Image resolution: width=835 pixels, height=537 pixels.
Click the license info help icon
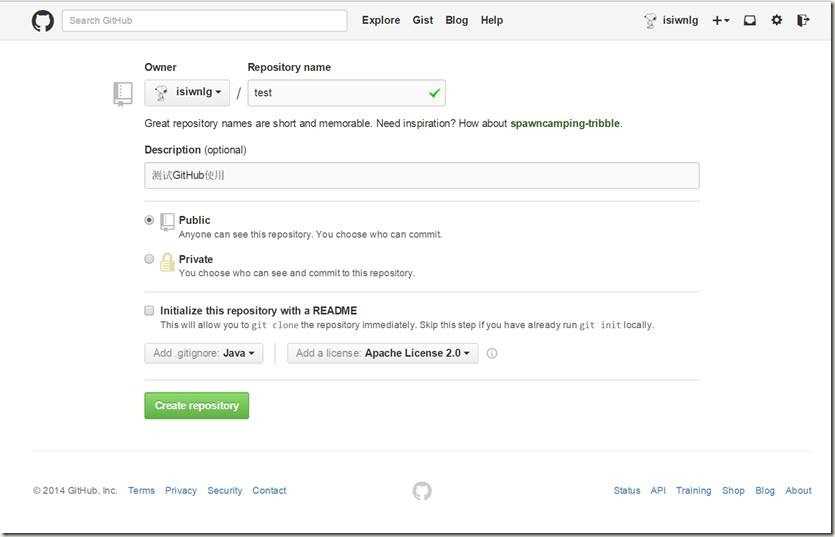(x=492, y=353)
